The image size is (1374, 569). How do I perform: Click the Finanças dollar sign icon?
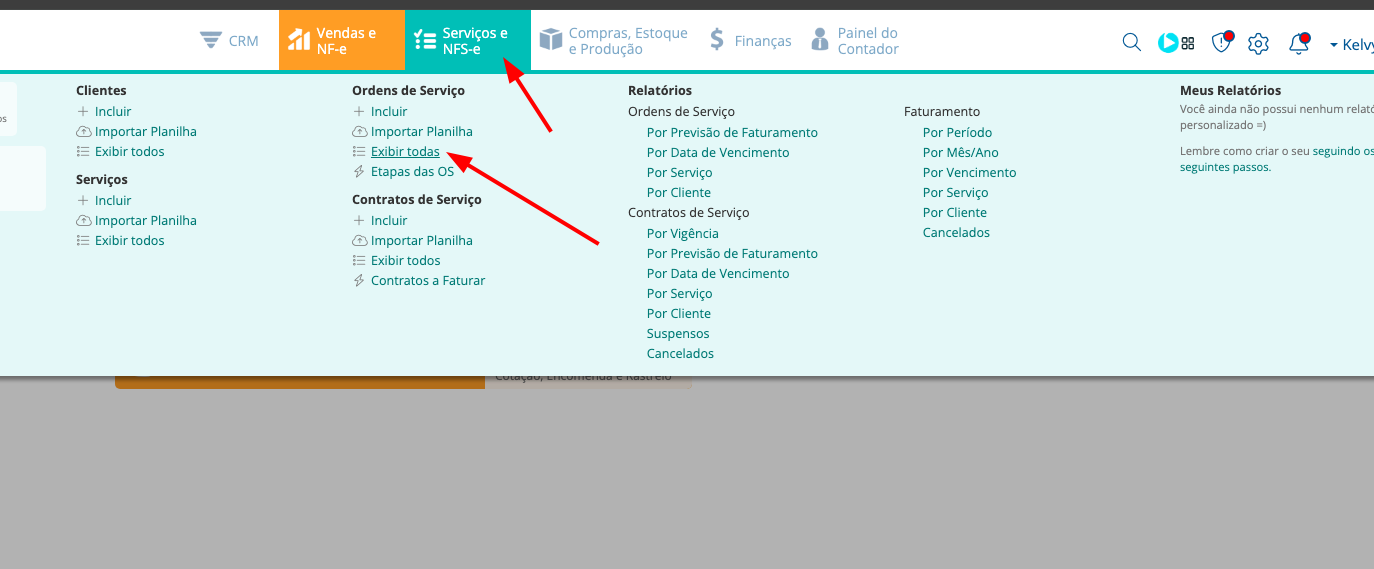(716, 41)
